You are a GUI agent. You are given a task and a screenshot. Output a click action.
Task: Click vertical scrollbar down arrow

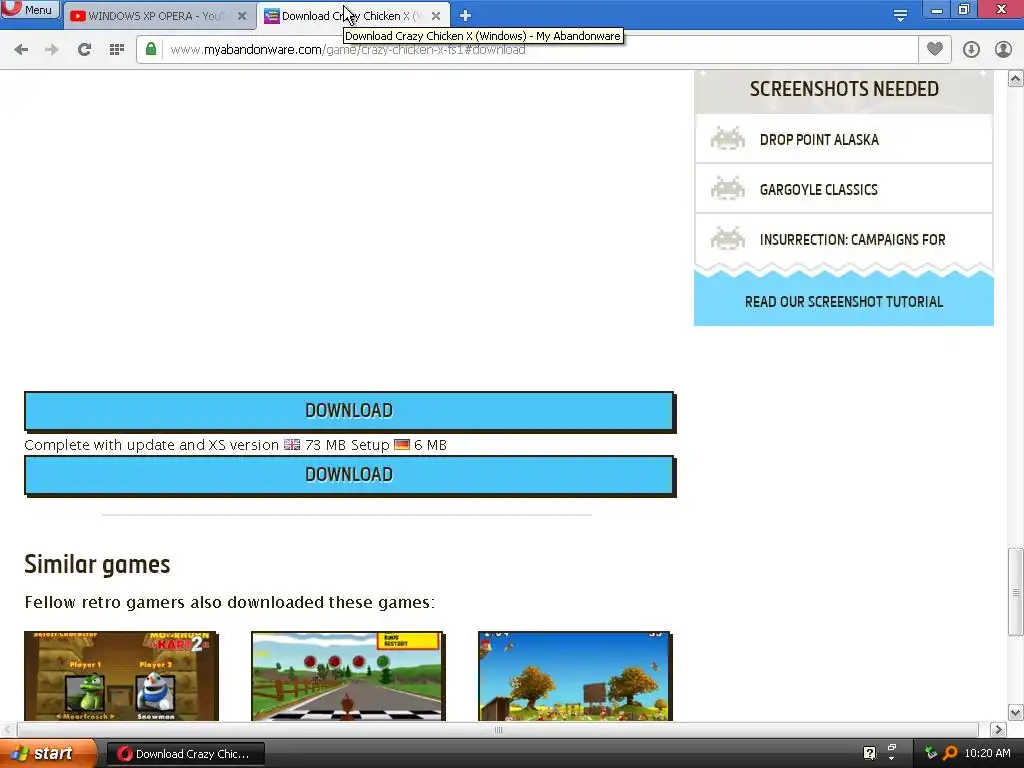pyautogui.click(x=1016, y=712)
